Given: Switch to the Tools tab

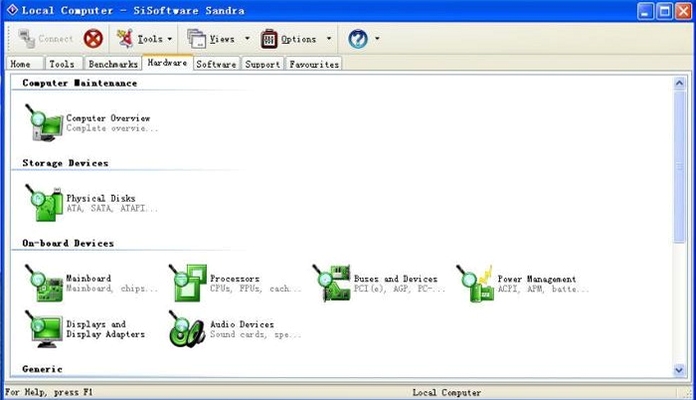Looking at the screenshot, I should click(64, 64).
